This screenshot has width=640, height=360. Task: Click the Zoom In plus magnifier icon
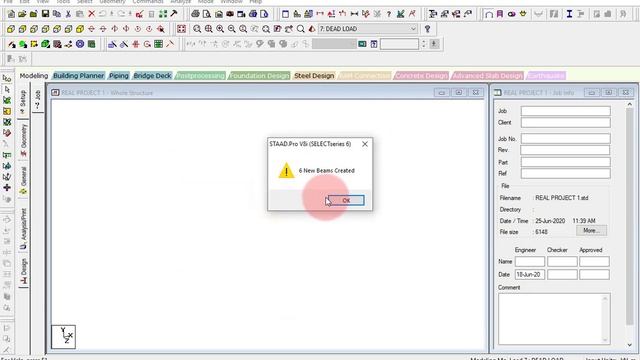[220, 29]
